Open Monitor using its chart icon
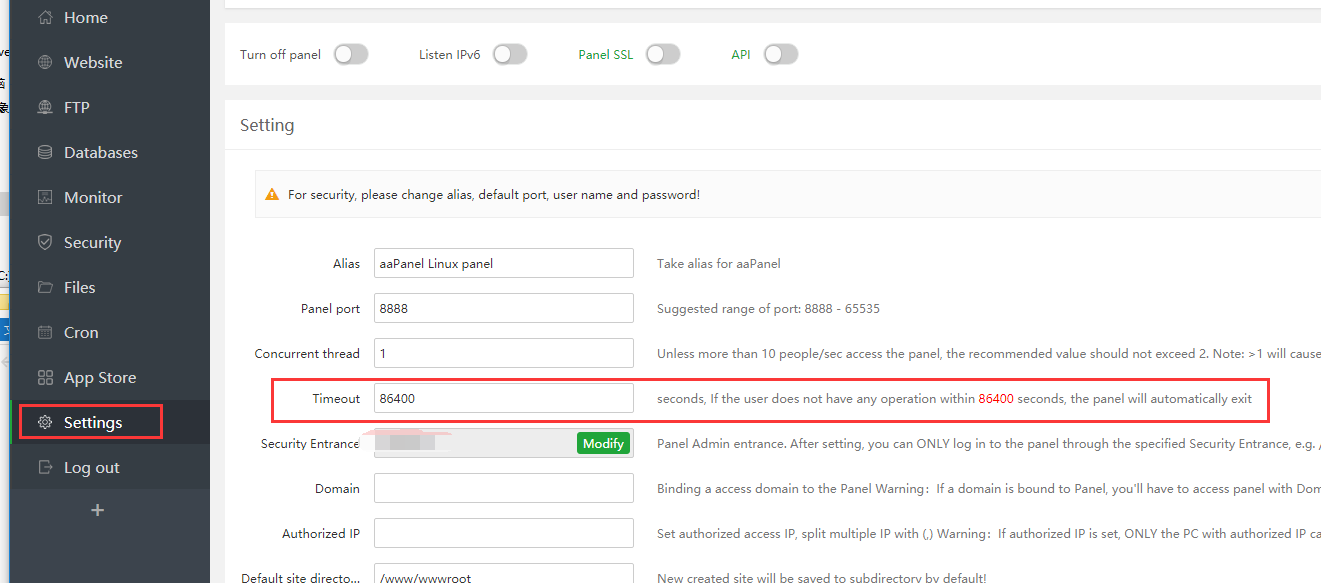The width and height of the screenshot is (1321, 583). (x=45, y=198)
